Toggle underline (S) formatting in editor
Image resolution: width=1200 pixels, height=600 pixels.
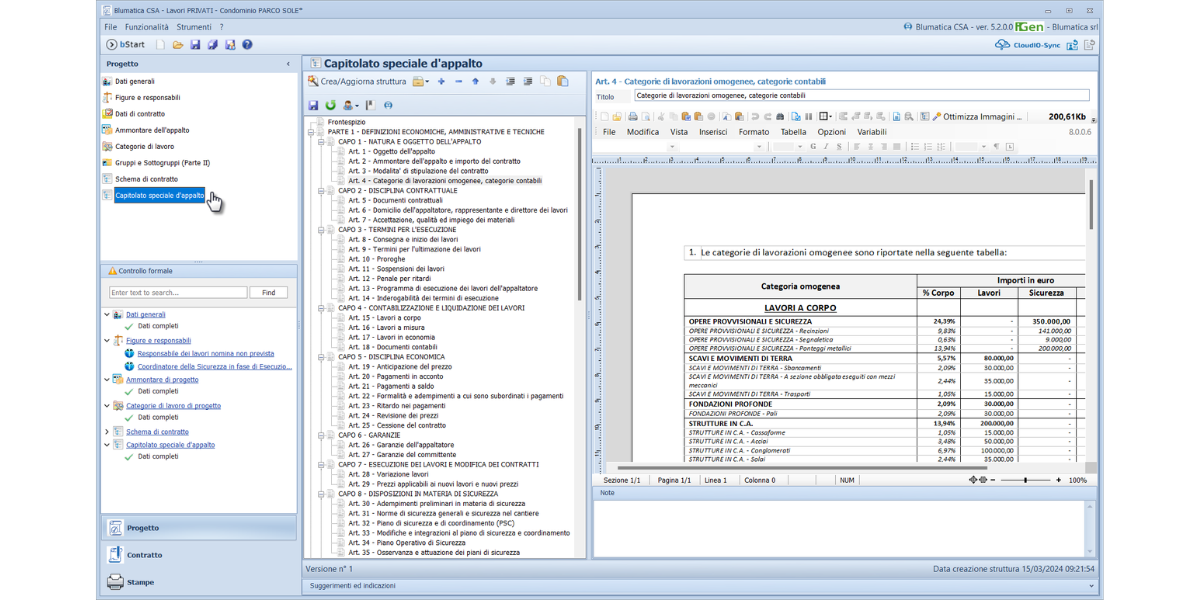pyautogui.click(x=839, y=147)
